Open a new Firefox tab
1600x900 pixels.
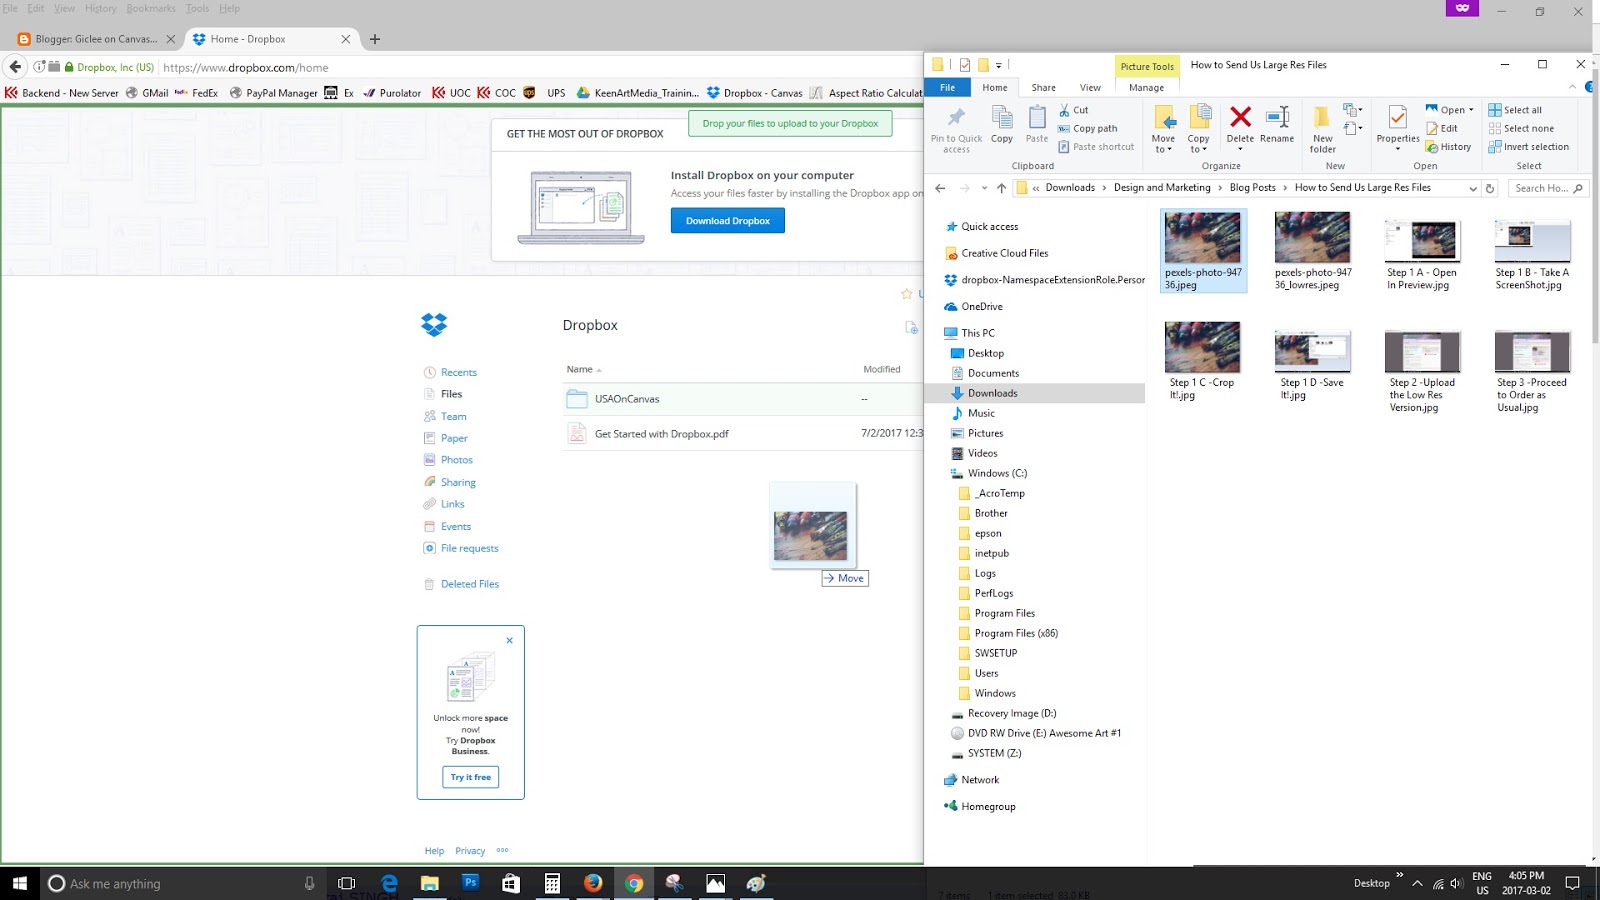(375, 39)
